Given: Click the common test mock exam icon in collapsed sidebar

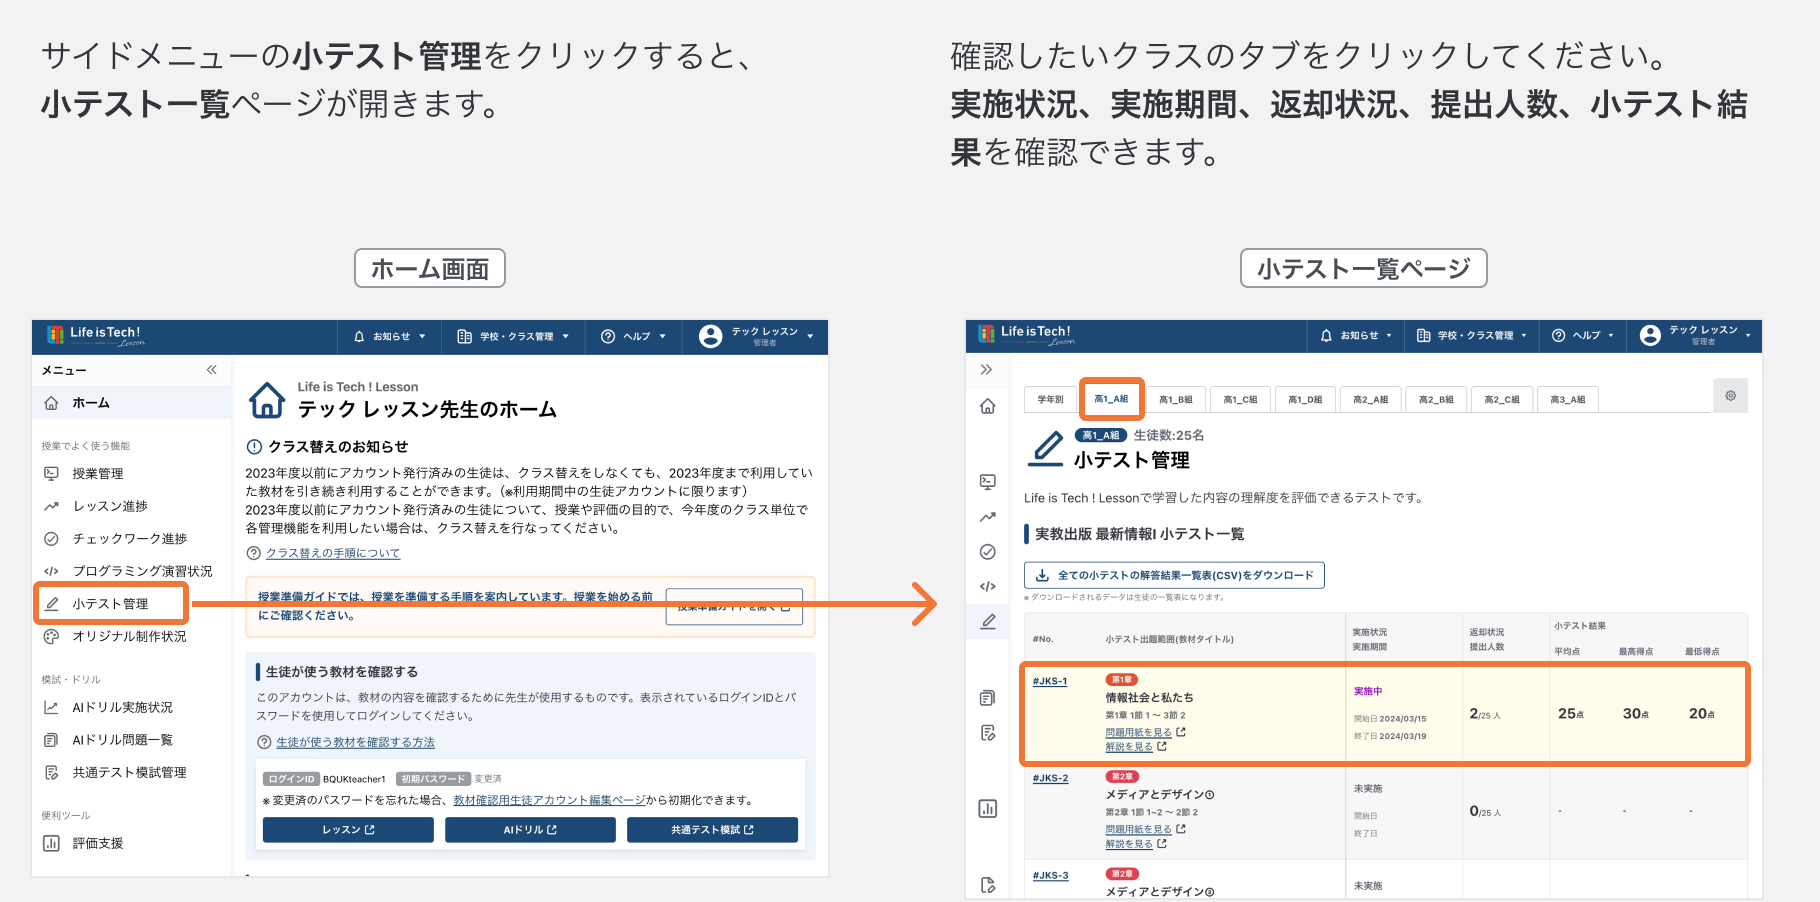Looking at the screenshot, I should (988, 733).
